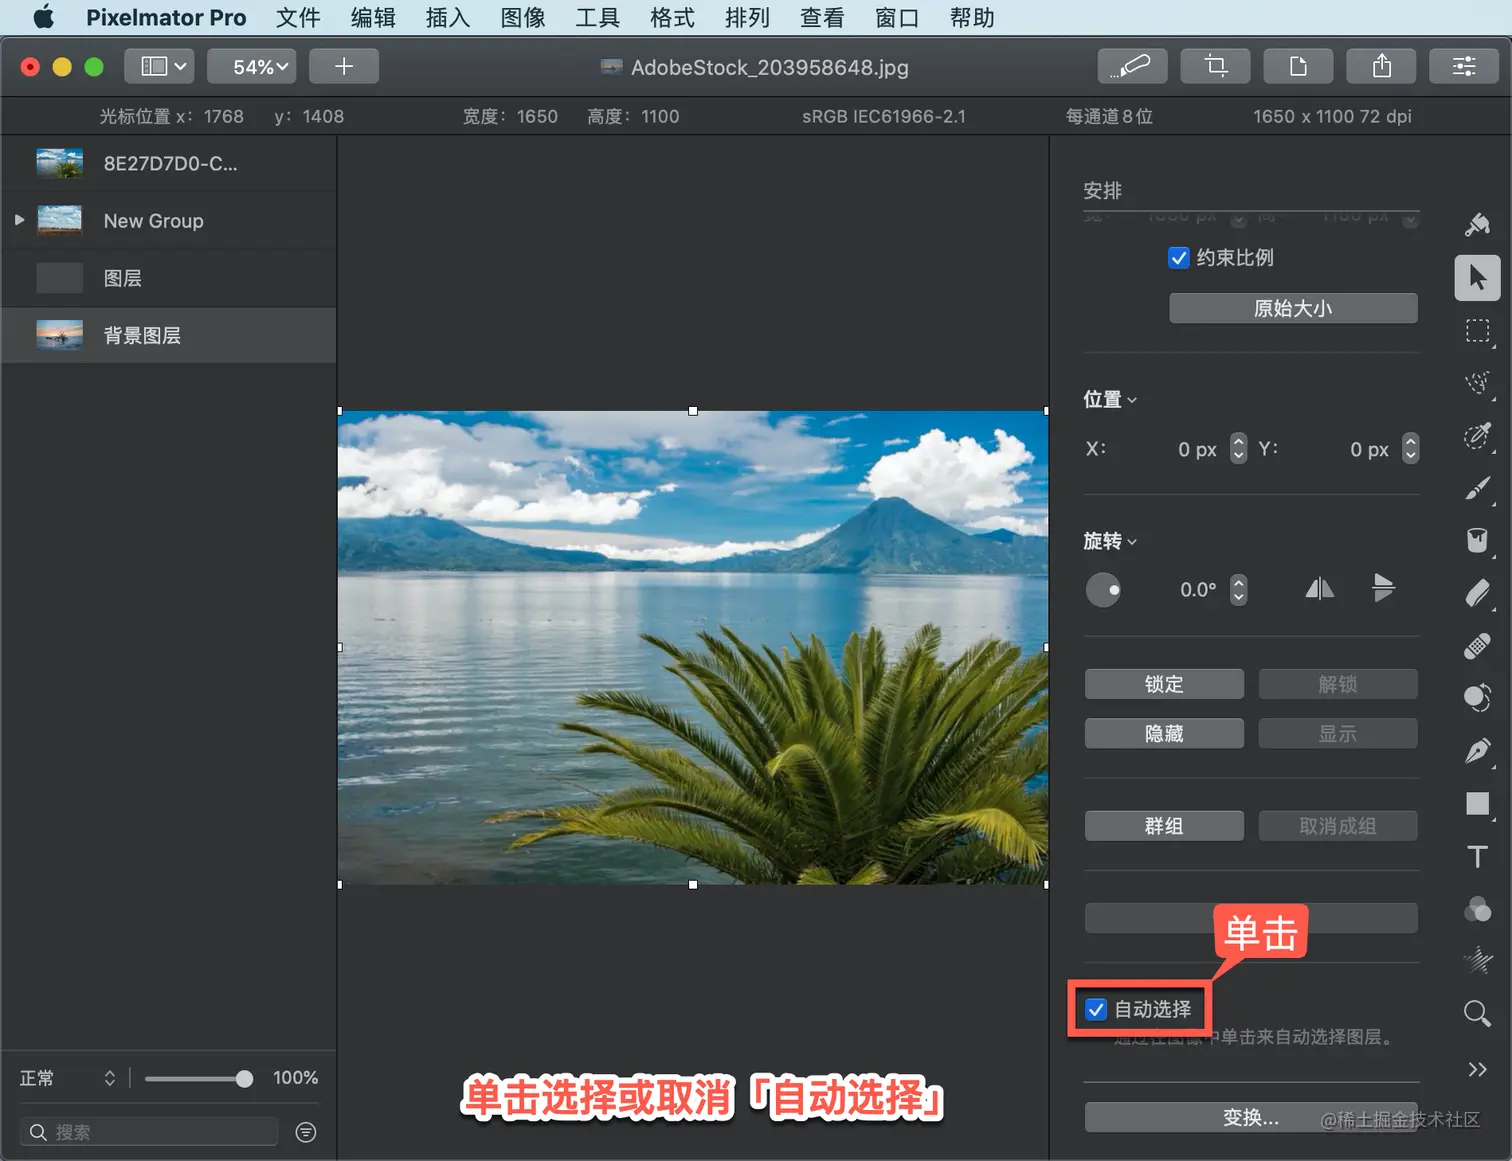Choose the Rectangular Selection tool
This screenshot has height=1161, width=1512.
pos(1477,331)
